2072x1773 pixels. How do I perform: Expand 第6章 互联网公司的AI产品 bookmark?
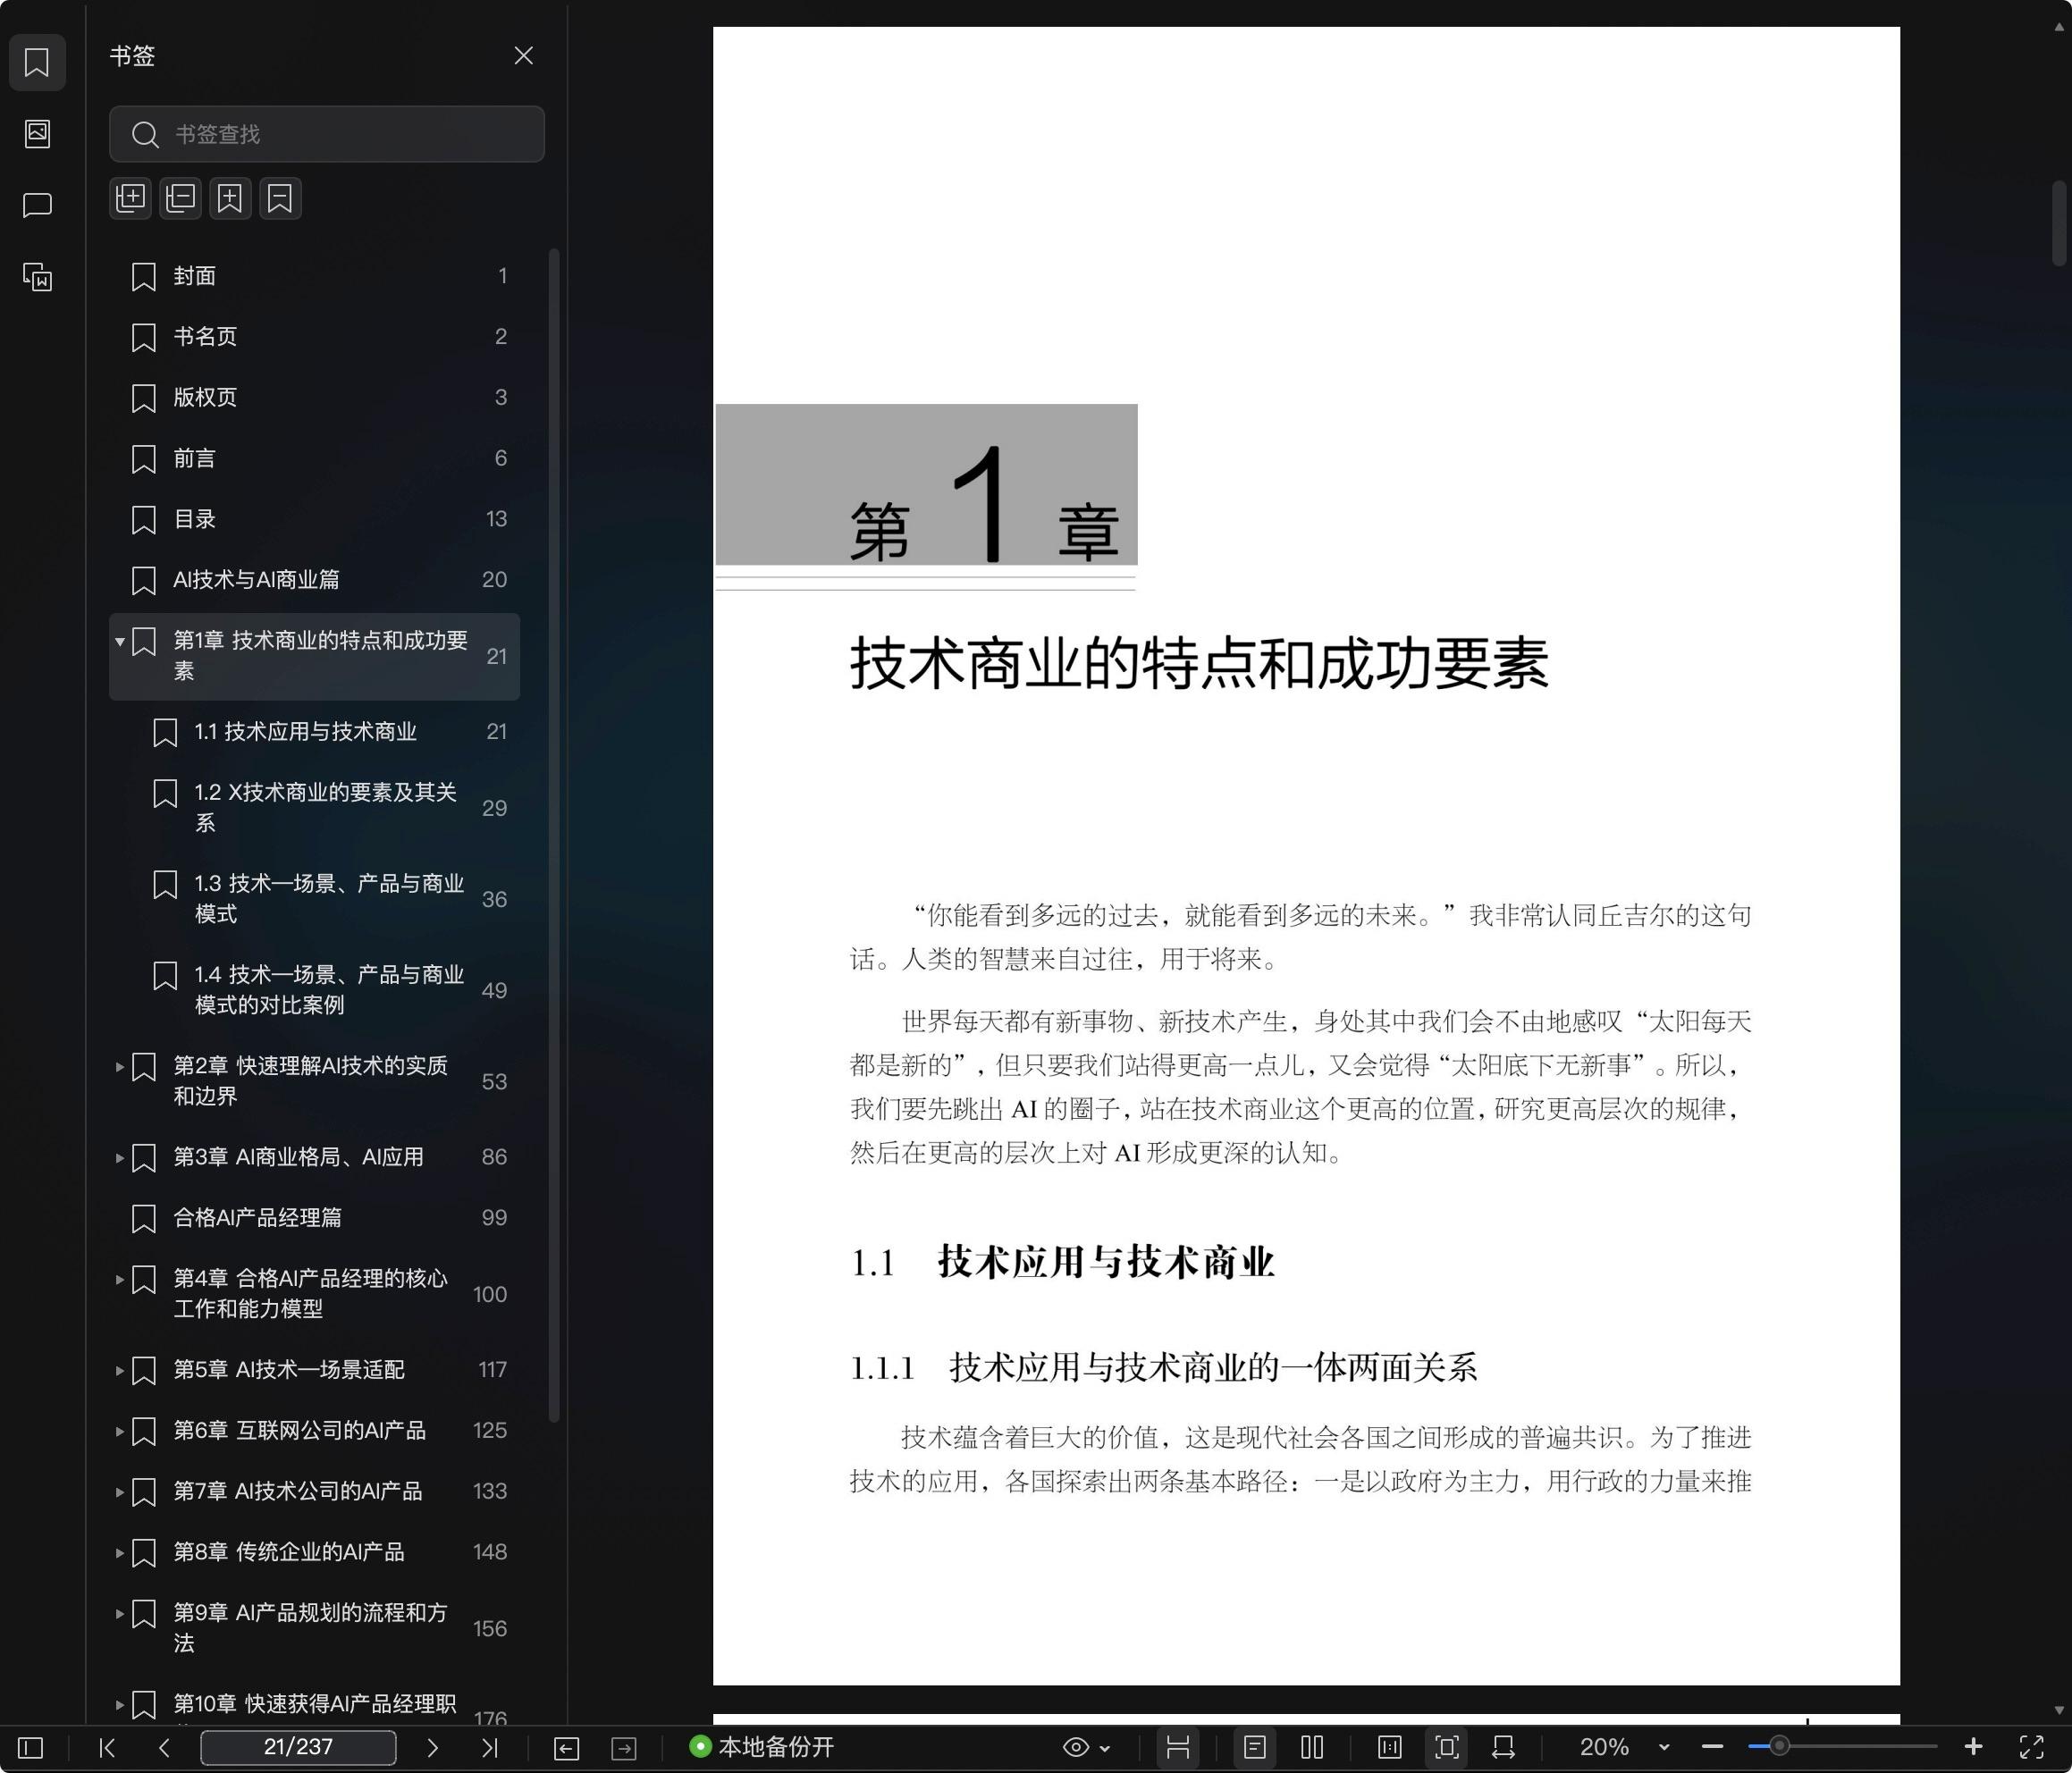click(x=120, y=1431)
